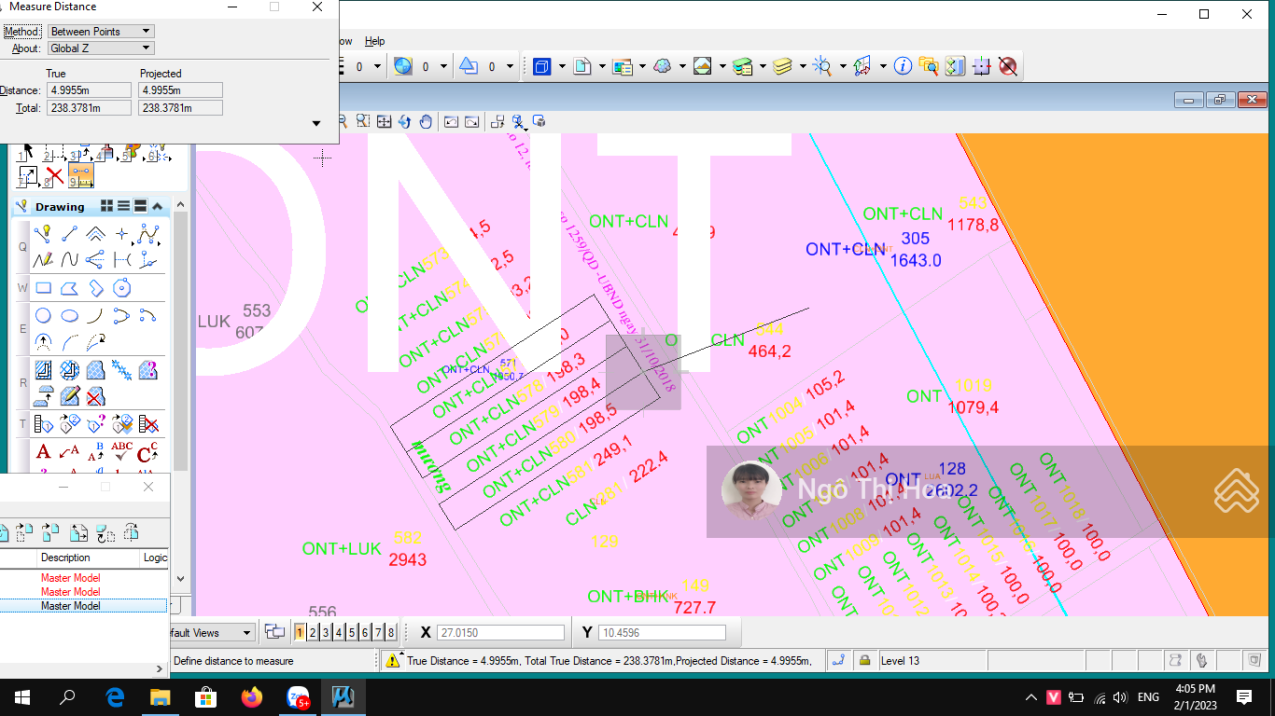This screenshot has height=716, width=1275.
Task: Activate the Measure Distance tool icon
Action: [81, 177]
